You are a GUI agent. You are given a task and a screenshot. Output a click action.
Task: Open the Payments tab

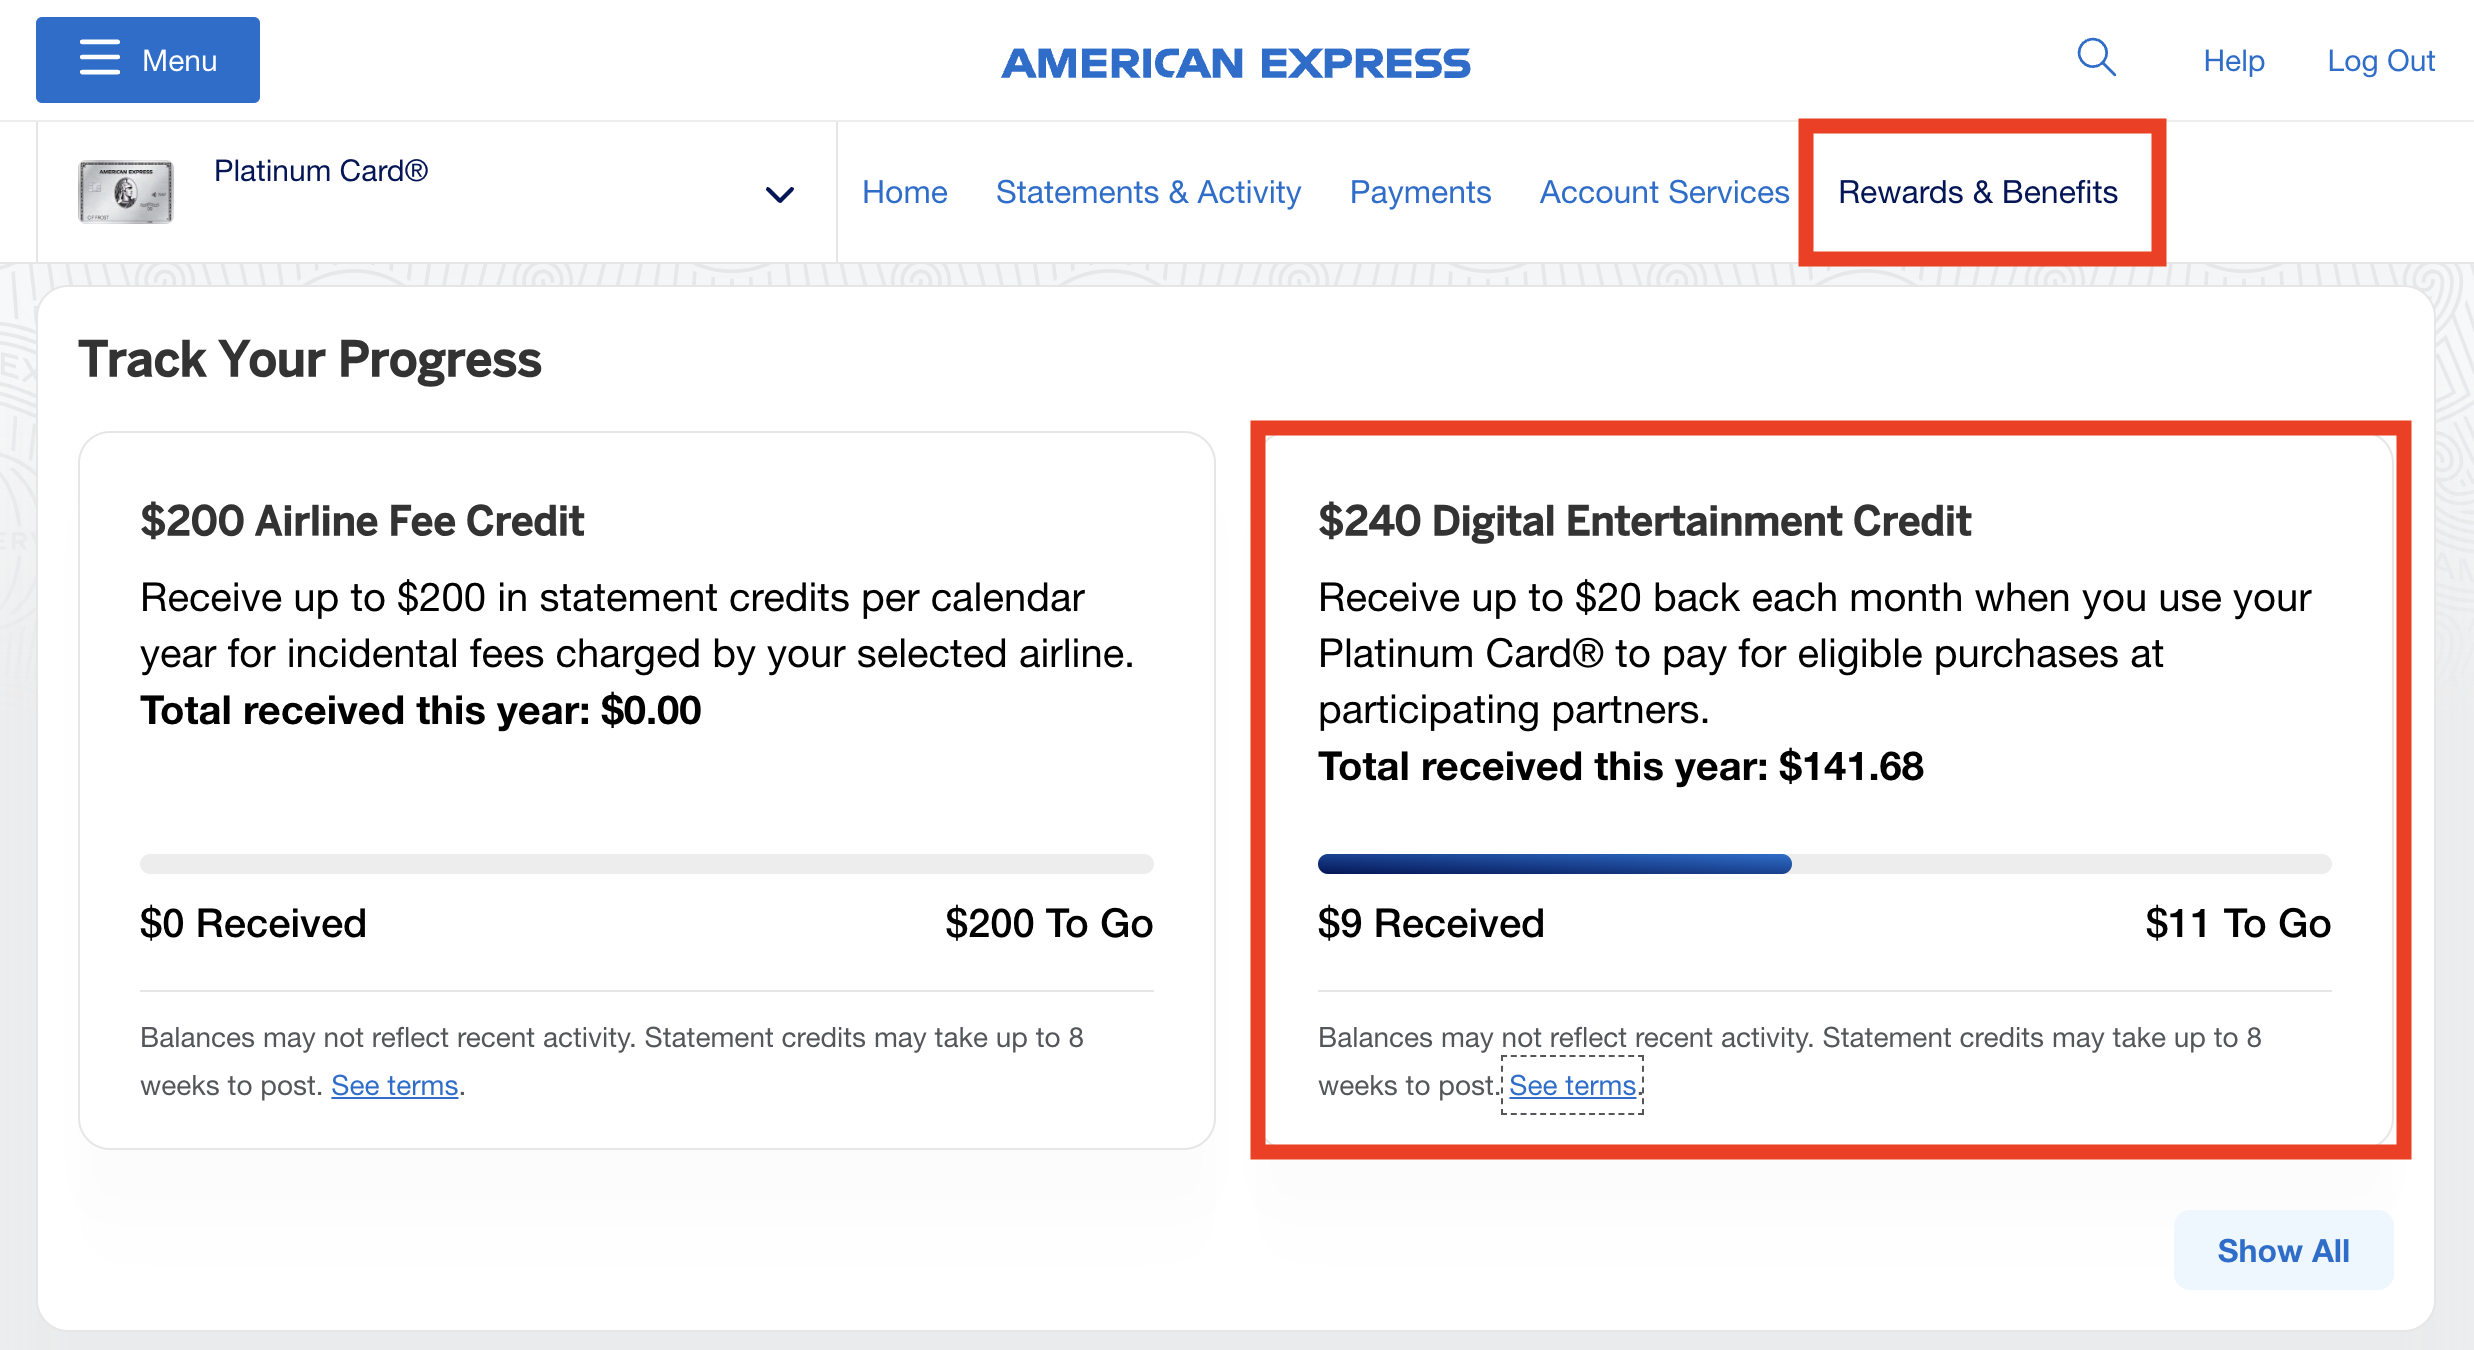(x=1420, y=192)
